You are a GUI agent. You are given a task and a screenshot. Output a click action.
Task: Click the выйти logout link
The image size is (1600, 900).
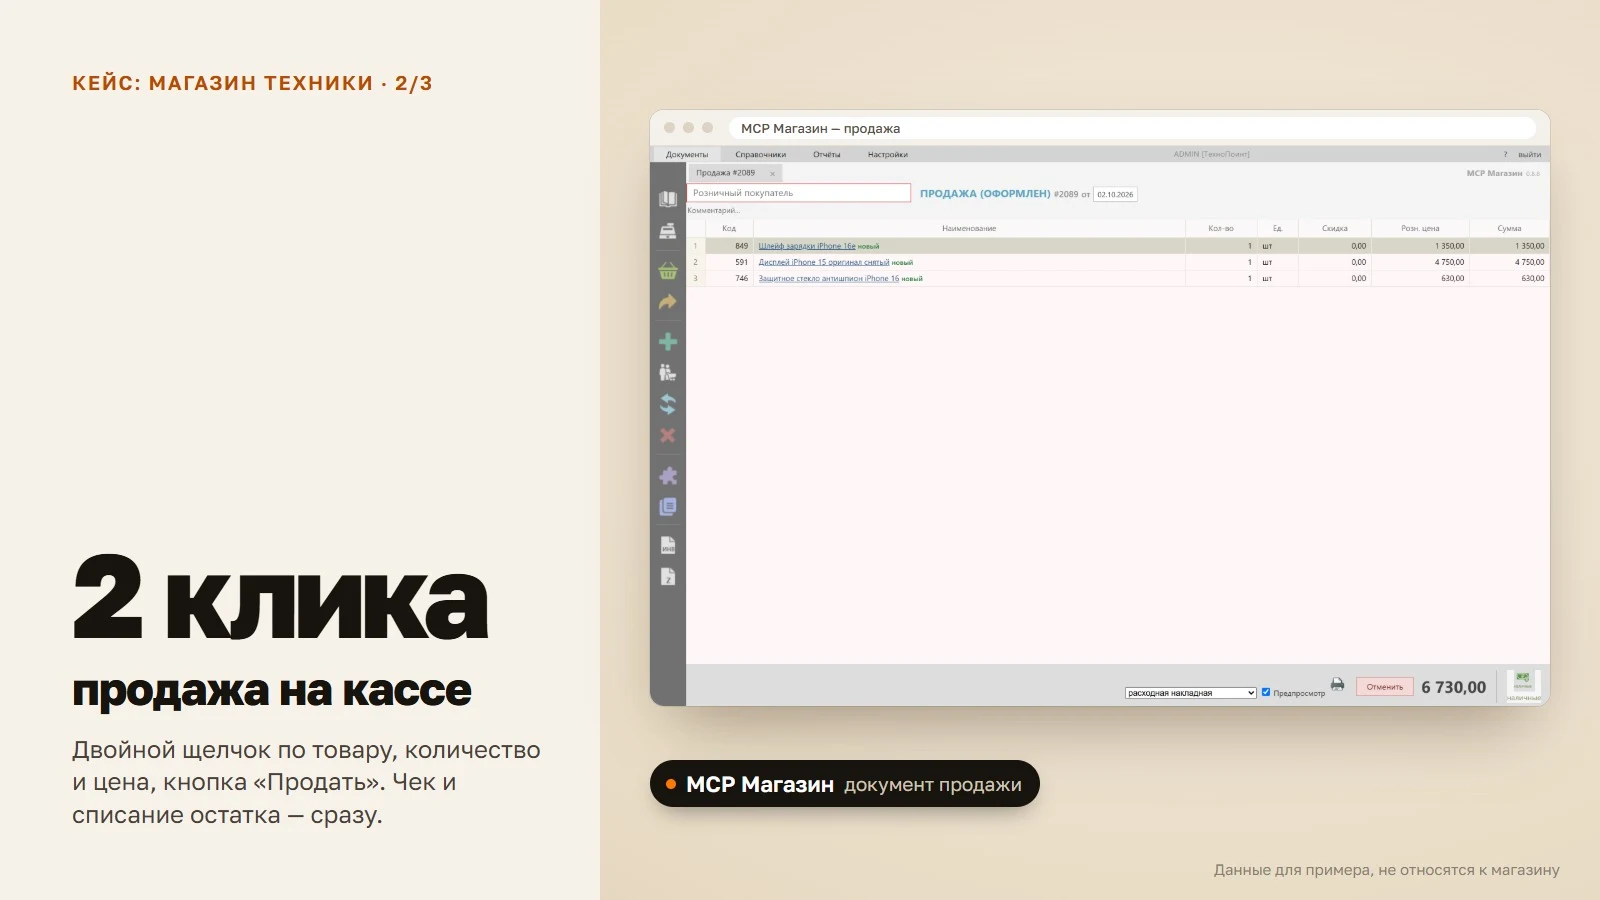pyautogui.click(x=1529, y=154)
